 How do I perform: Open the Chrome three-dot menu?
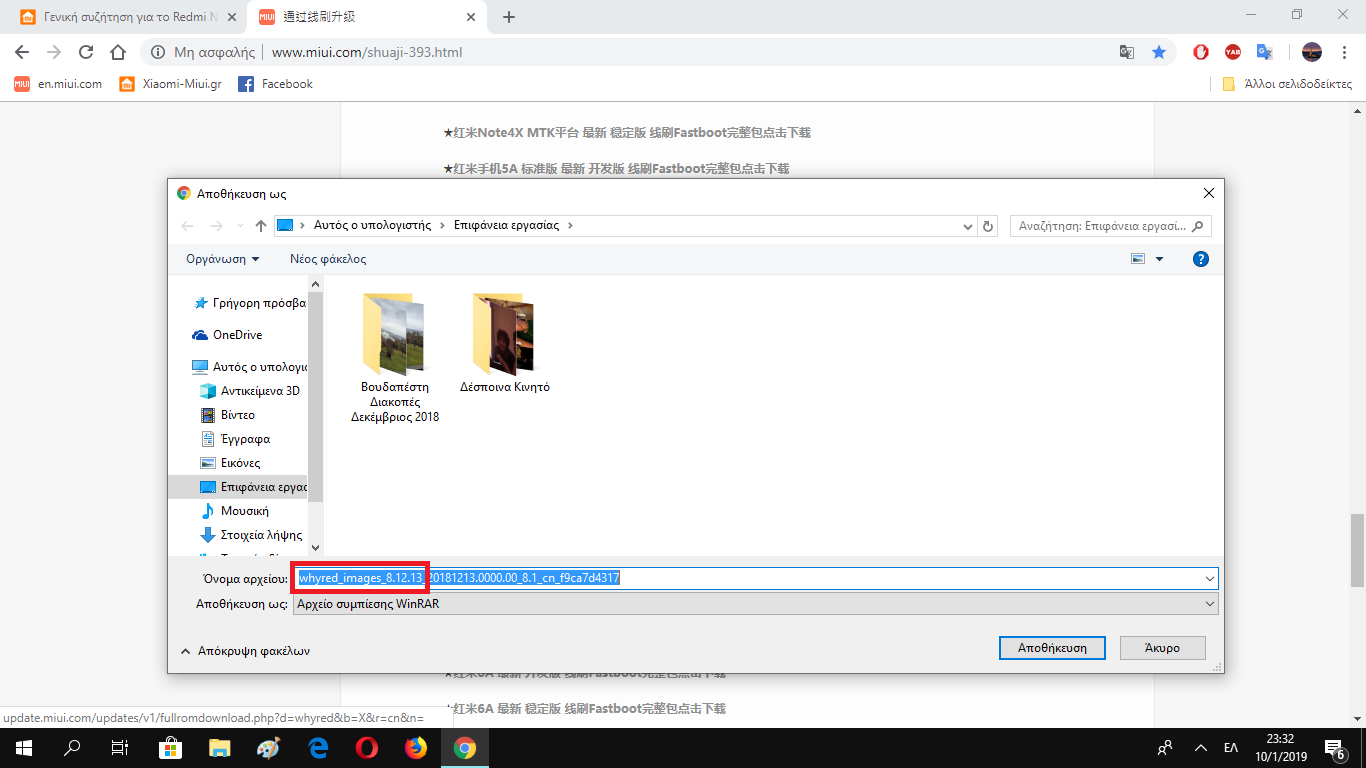tap(1344, 52)
